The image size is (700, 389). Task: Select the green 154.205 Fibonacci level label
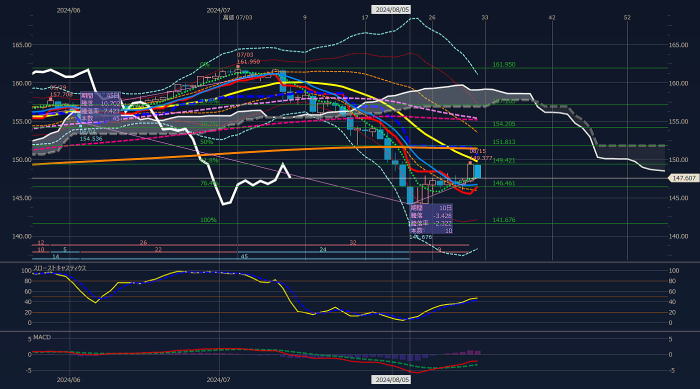(504, 124)
